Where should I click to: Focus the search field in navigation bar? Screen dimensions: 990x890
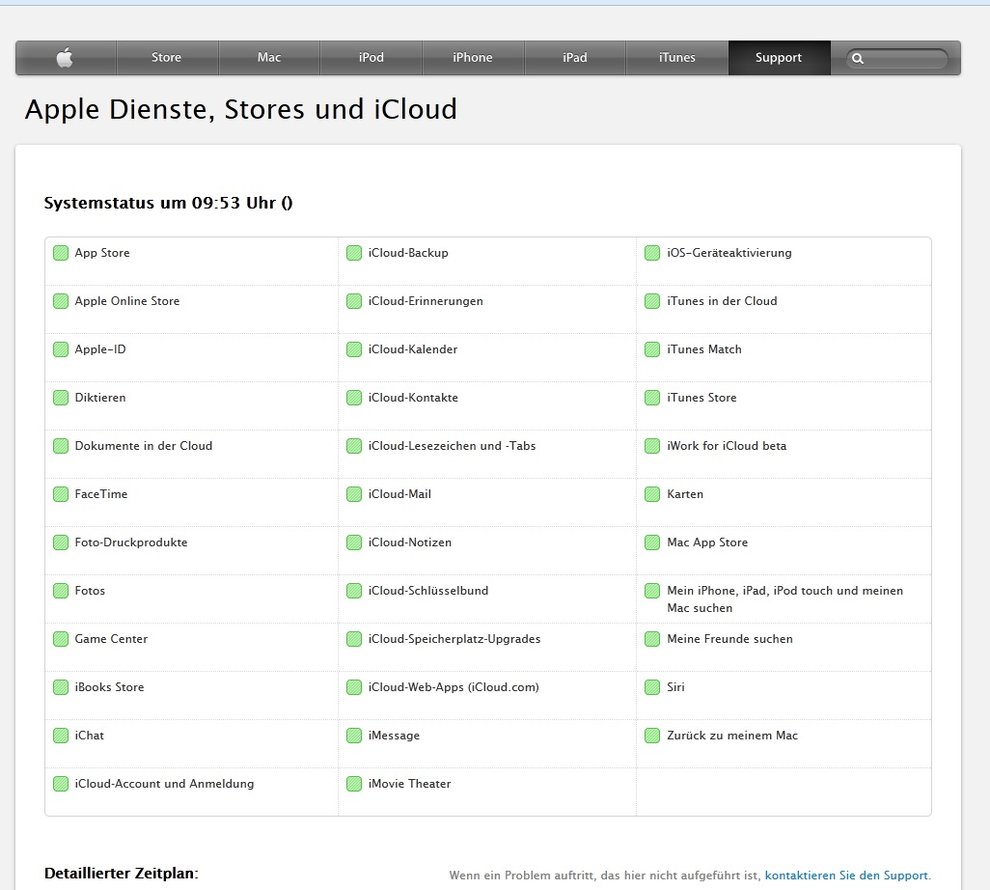click(897, 59)
